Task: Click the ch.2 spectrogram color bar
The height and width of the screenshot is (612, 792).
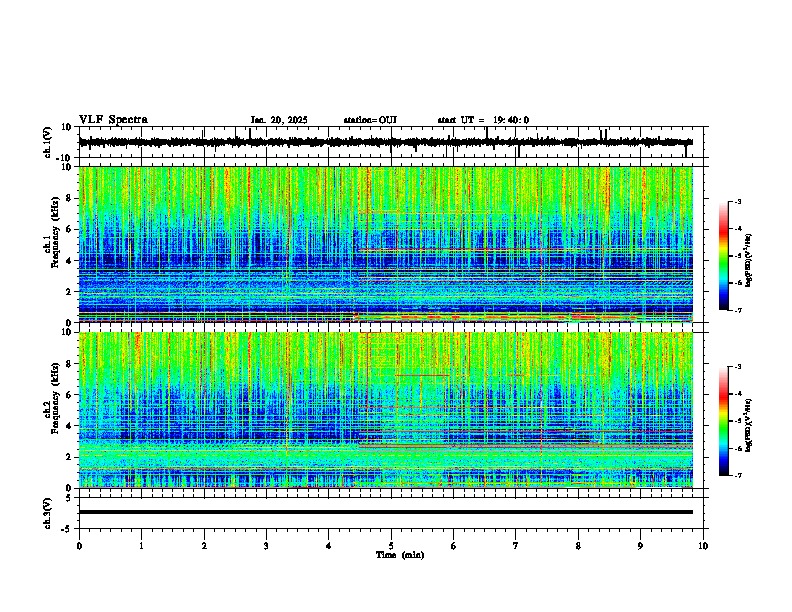Action: 724,421
